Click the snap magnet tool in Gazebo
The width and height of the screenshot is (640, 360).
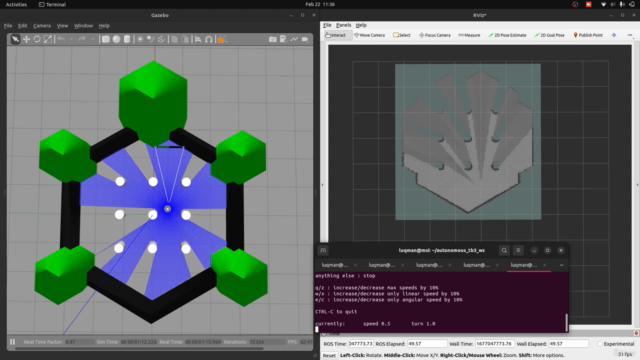pos(209,39)
